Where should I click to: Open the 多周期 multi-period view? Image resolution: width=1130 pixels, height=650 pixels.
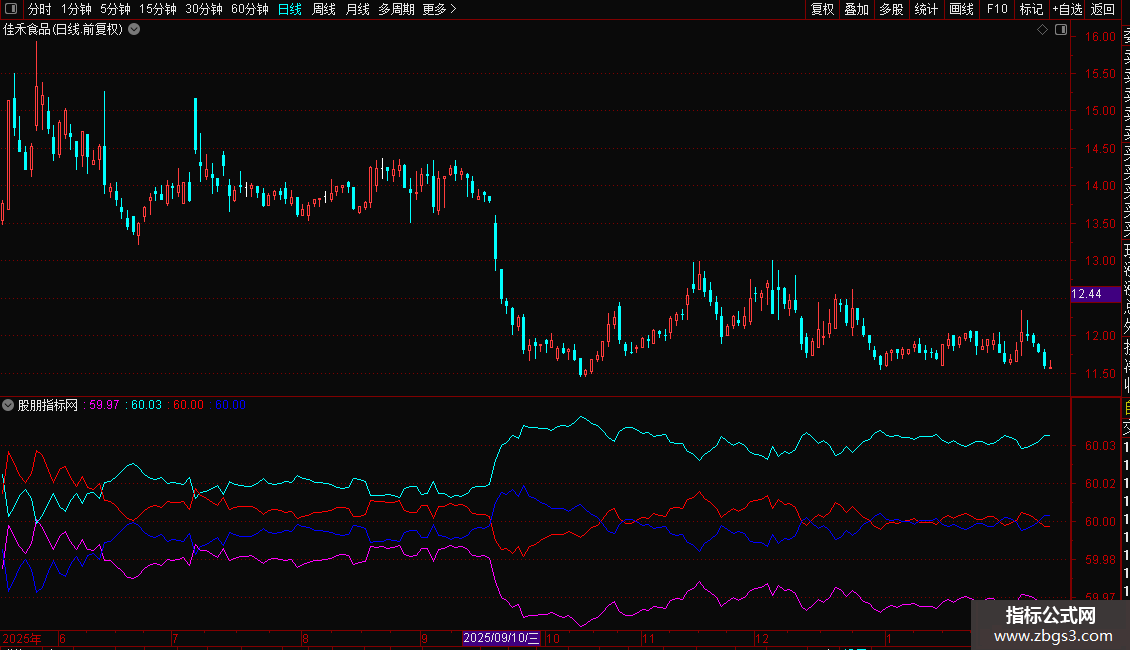pyautogui.click(x=396, y=9)
